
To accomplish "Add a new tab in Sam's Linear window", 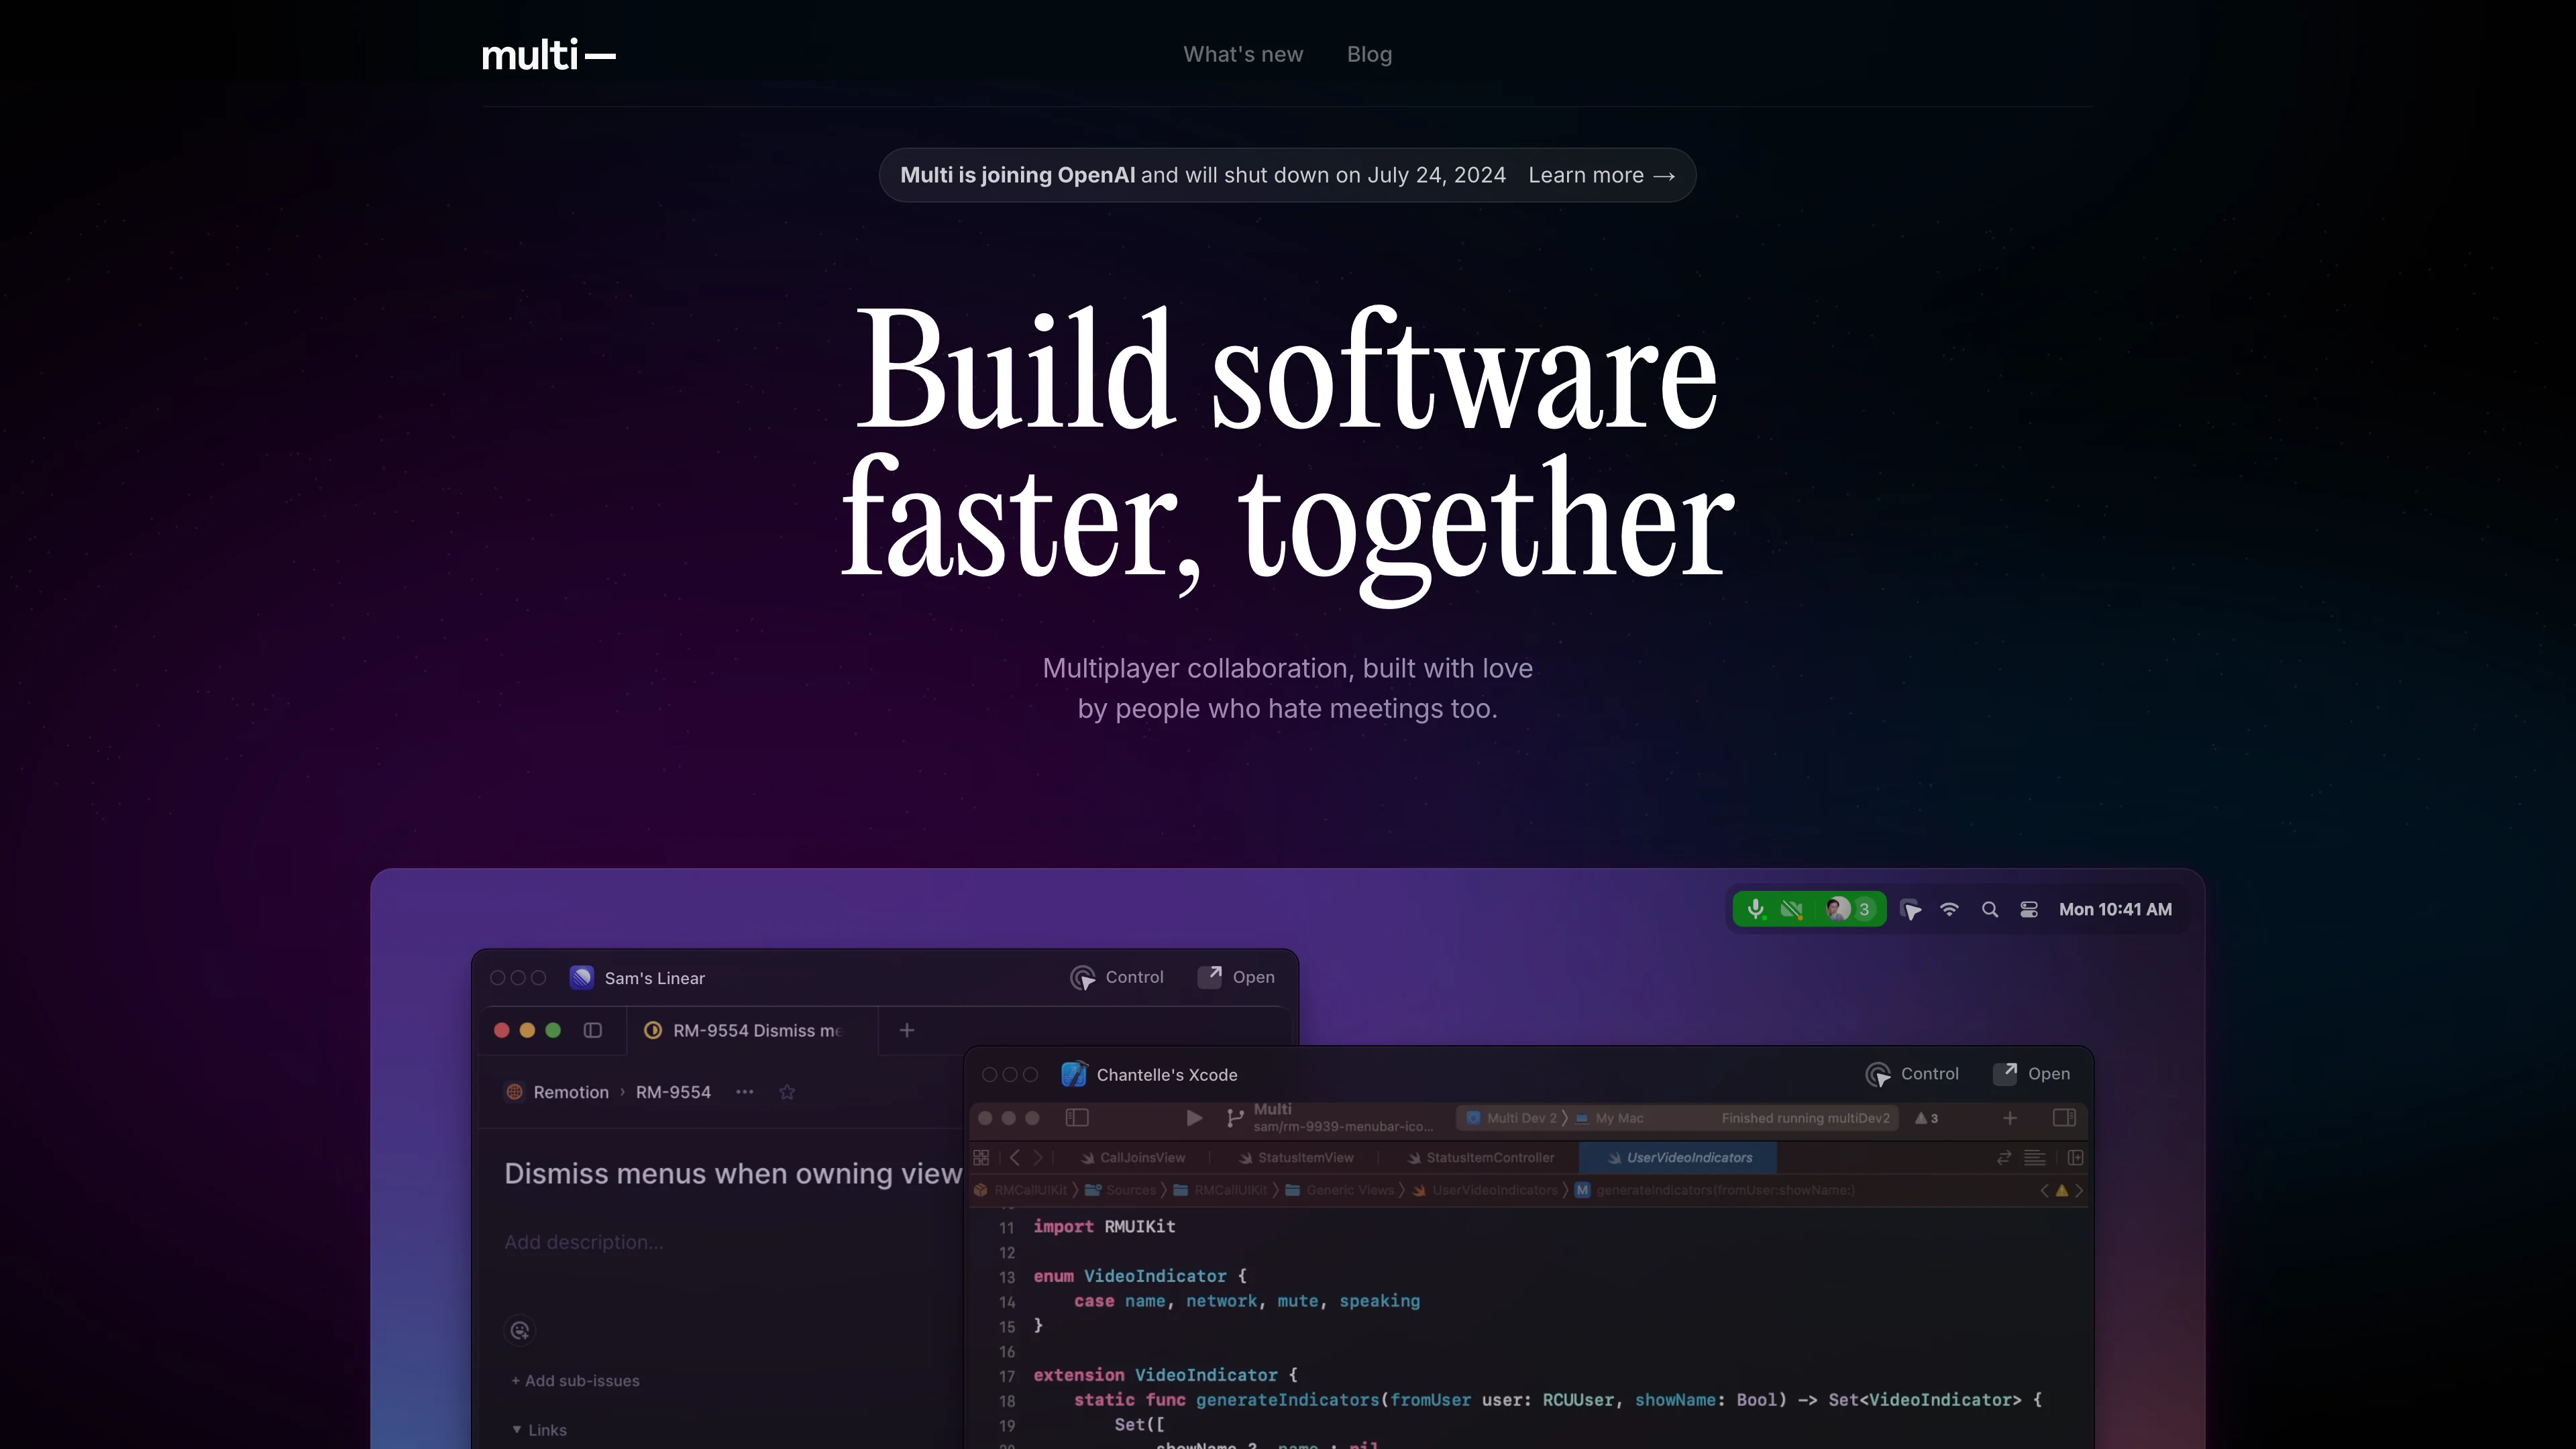I will pyautogui.click(x=907, y=1030).
